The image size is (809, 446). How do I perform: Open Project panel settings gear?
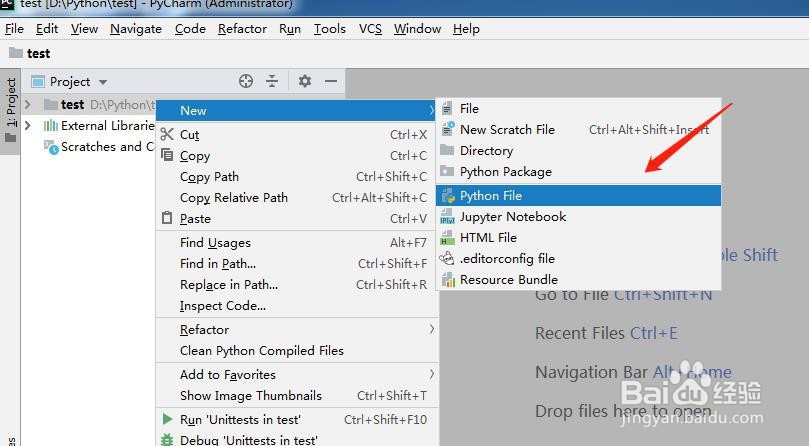pos(305,81)
